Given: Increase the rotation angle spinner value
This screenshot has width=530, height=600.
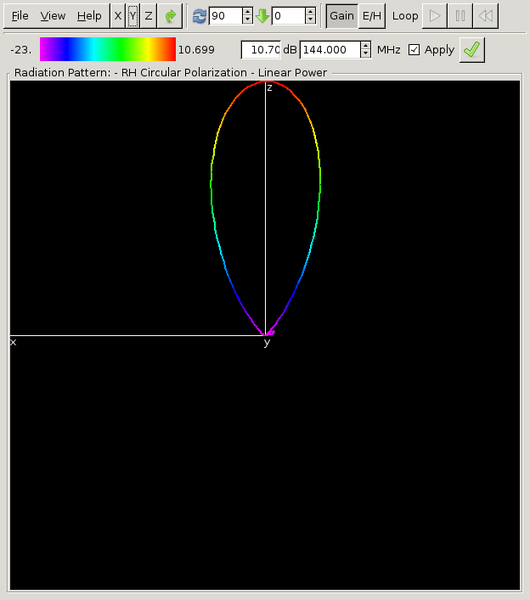Looking at the screenshot, I should (247, 12).
